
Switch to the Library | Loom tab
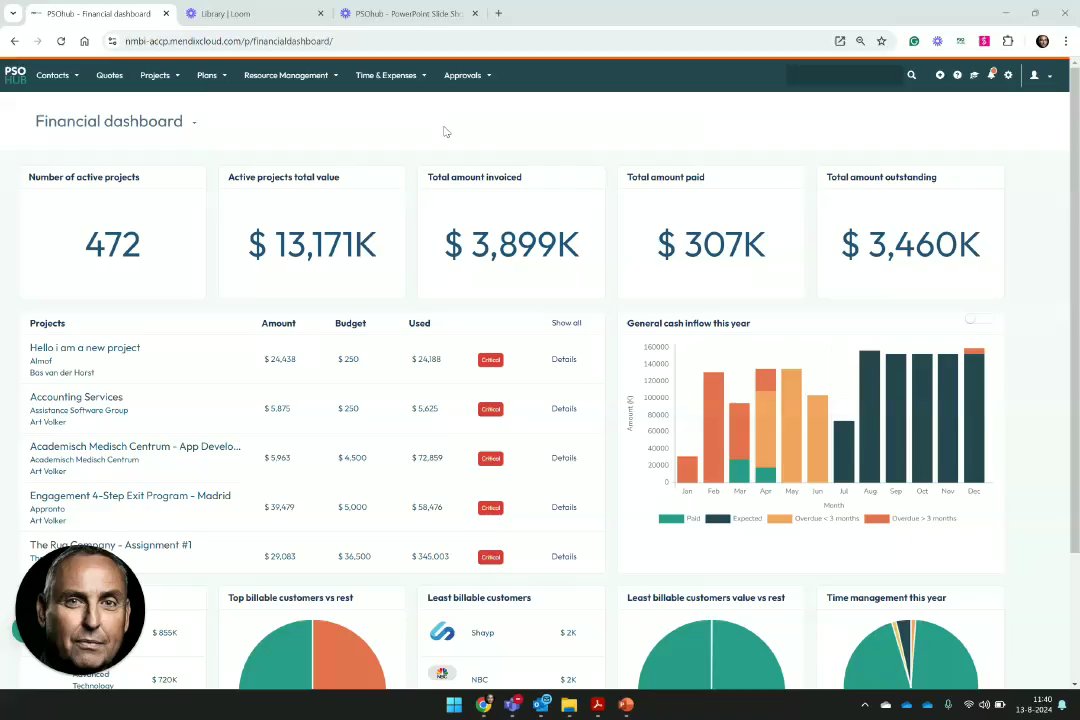[255, 13]
